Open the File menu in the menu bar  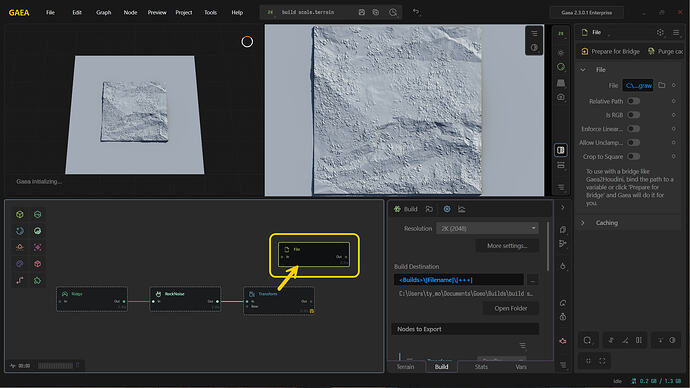tap(51, 12)
